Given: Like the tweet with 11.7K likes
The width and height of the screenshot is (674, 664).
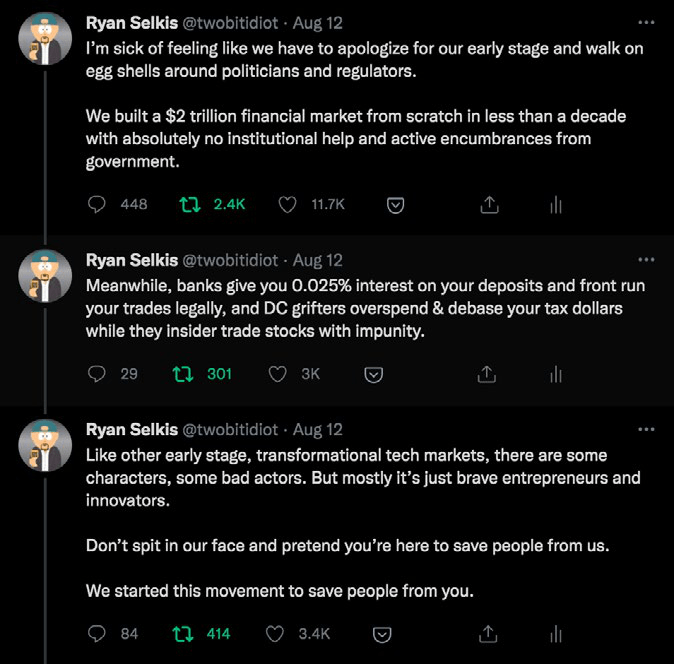Looking at the screenshot, I should [288, 204].
